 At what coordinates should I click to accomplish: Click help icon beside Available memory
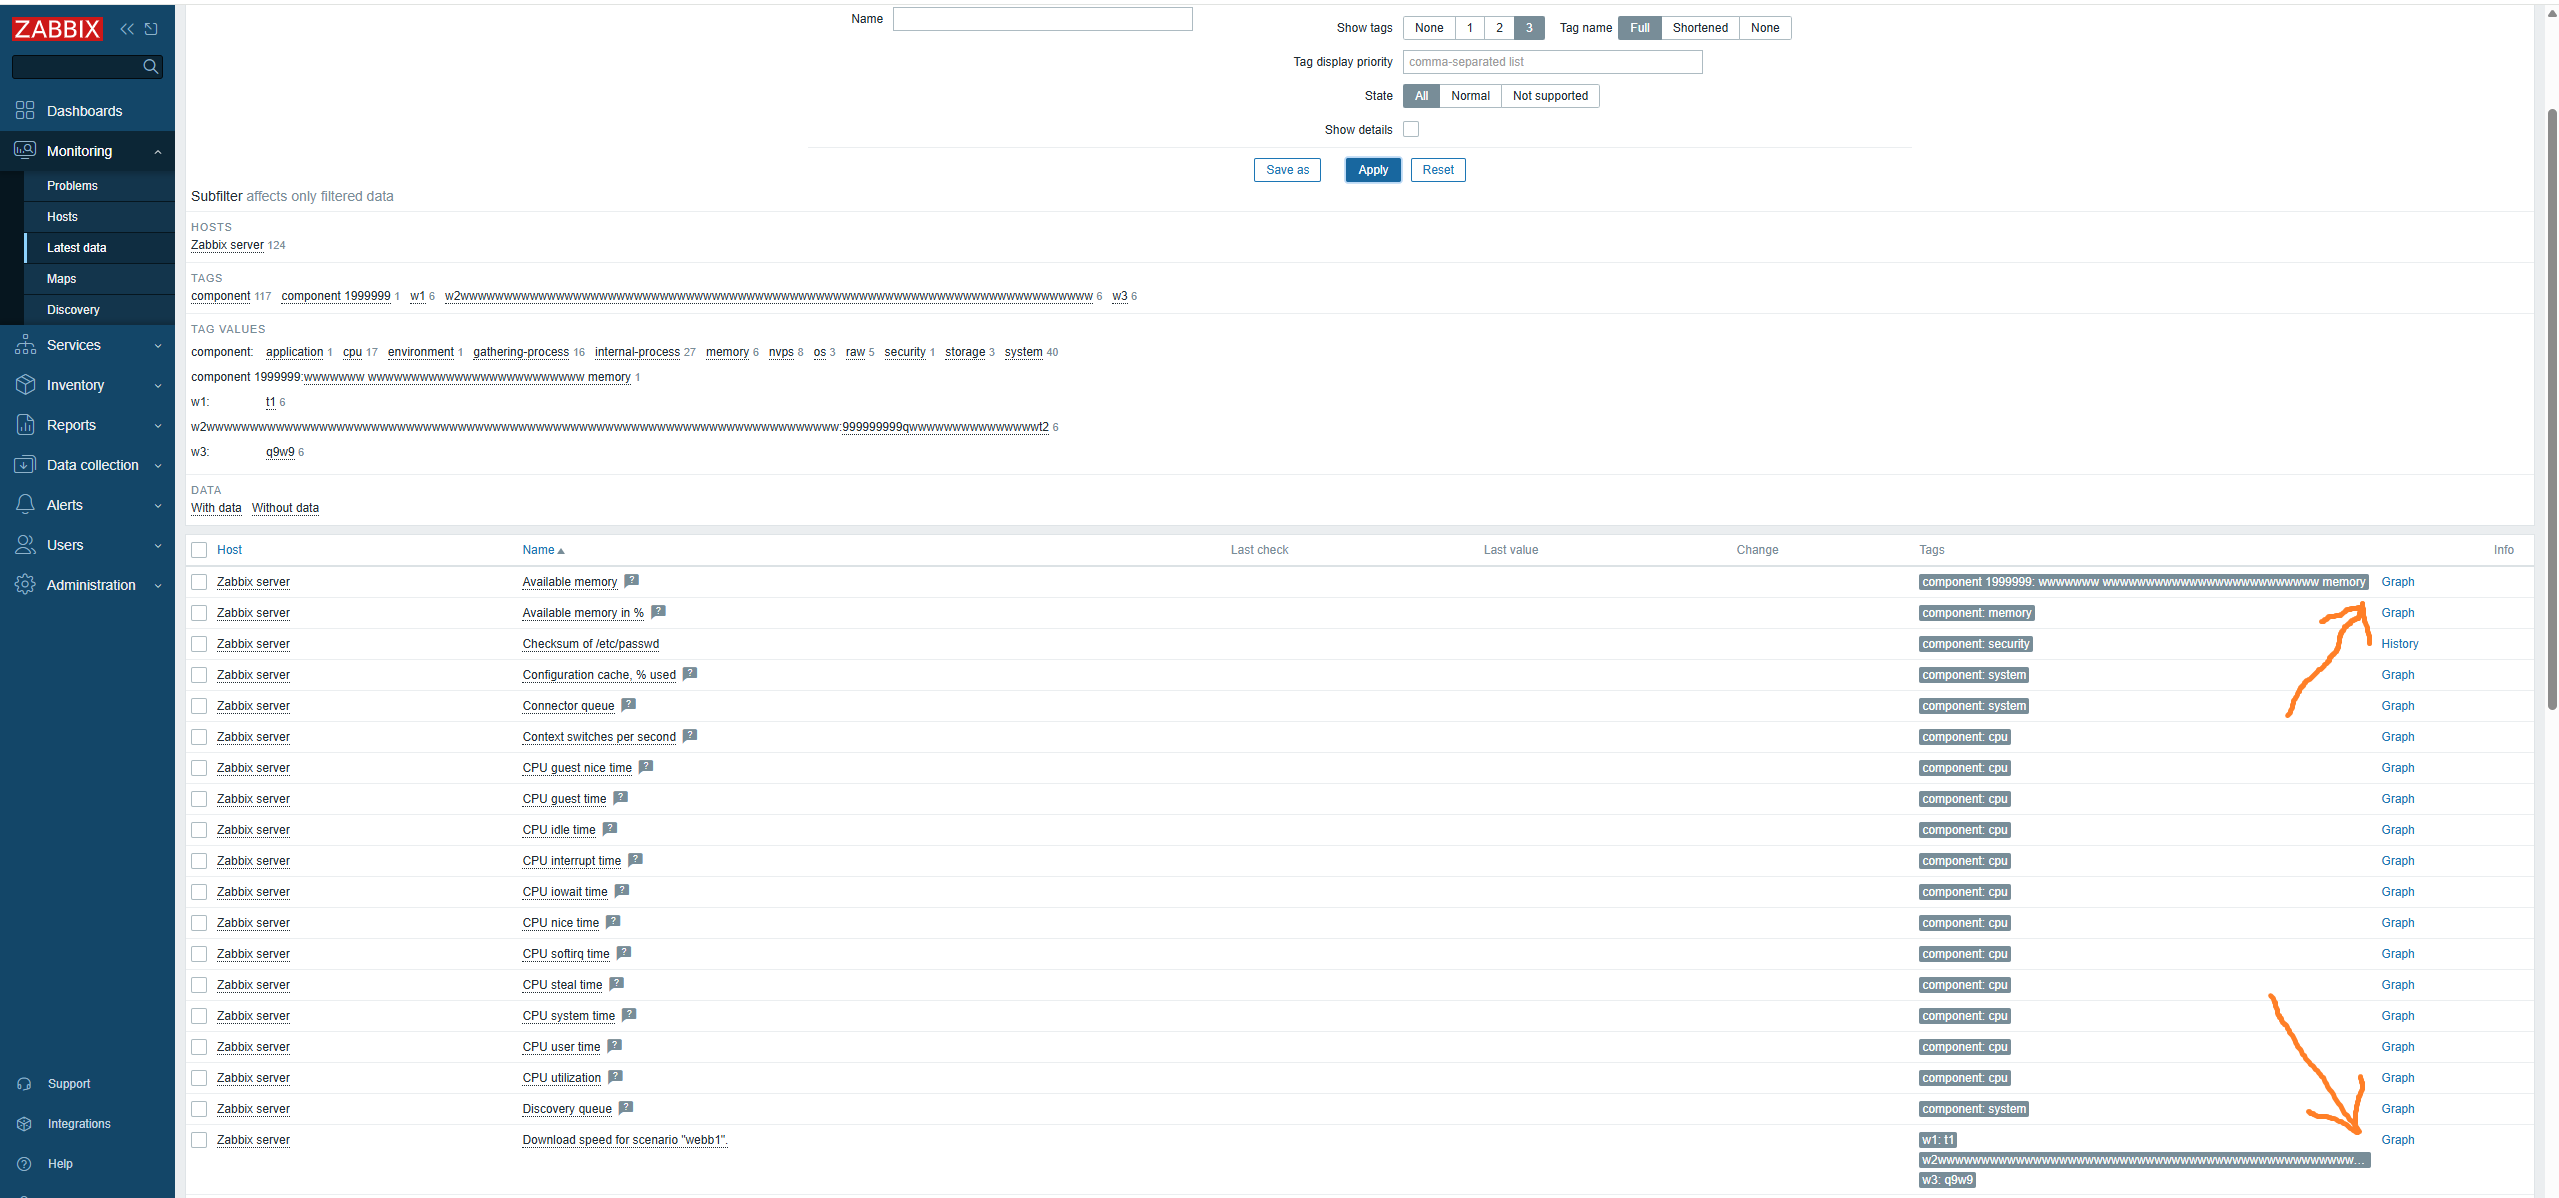(631, 581)
